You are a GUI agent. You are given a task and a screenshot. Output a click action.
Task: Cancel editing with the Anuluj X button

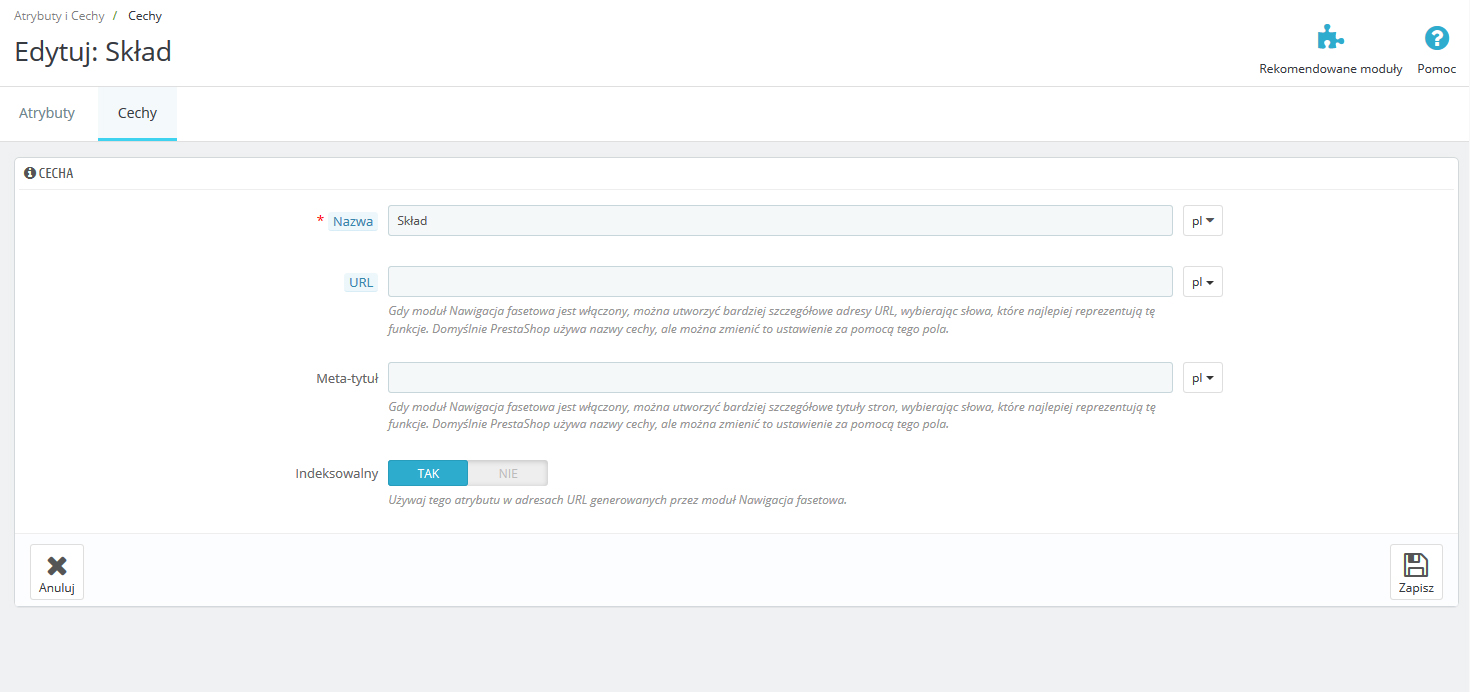tap(57, 571)
